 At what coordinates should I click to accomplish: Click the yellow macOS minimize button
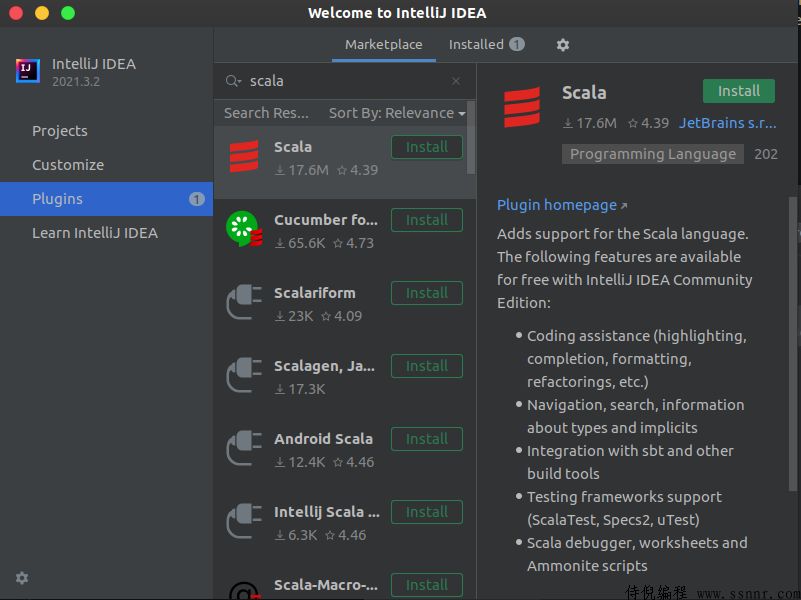(42, 13)
